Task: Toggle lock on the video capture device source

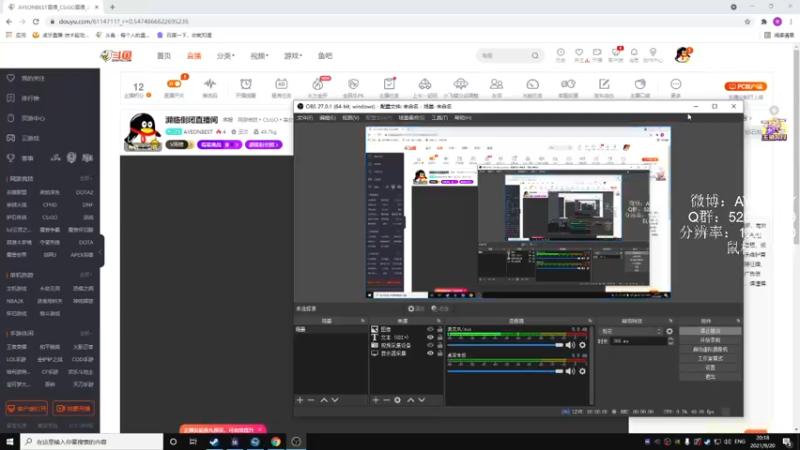Action: [439, 345]
